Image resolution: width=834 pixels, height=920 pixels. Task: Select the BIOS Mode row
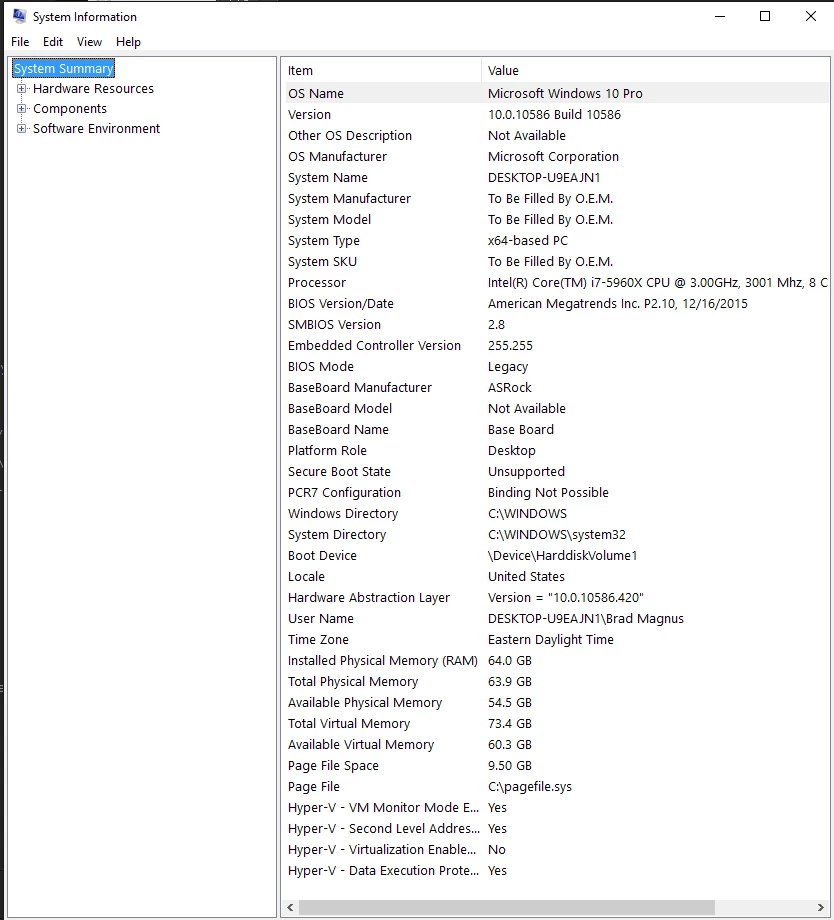point(555,367)
